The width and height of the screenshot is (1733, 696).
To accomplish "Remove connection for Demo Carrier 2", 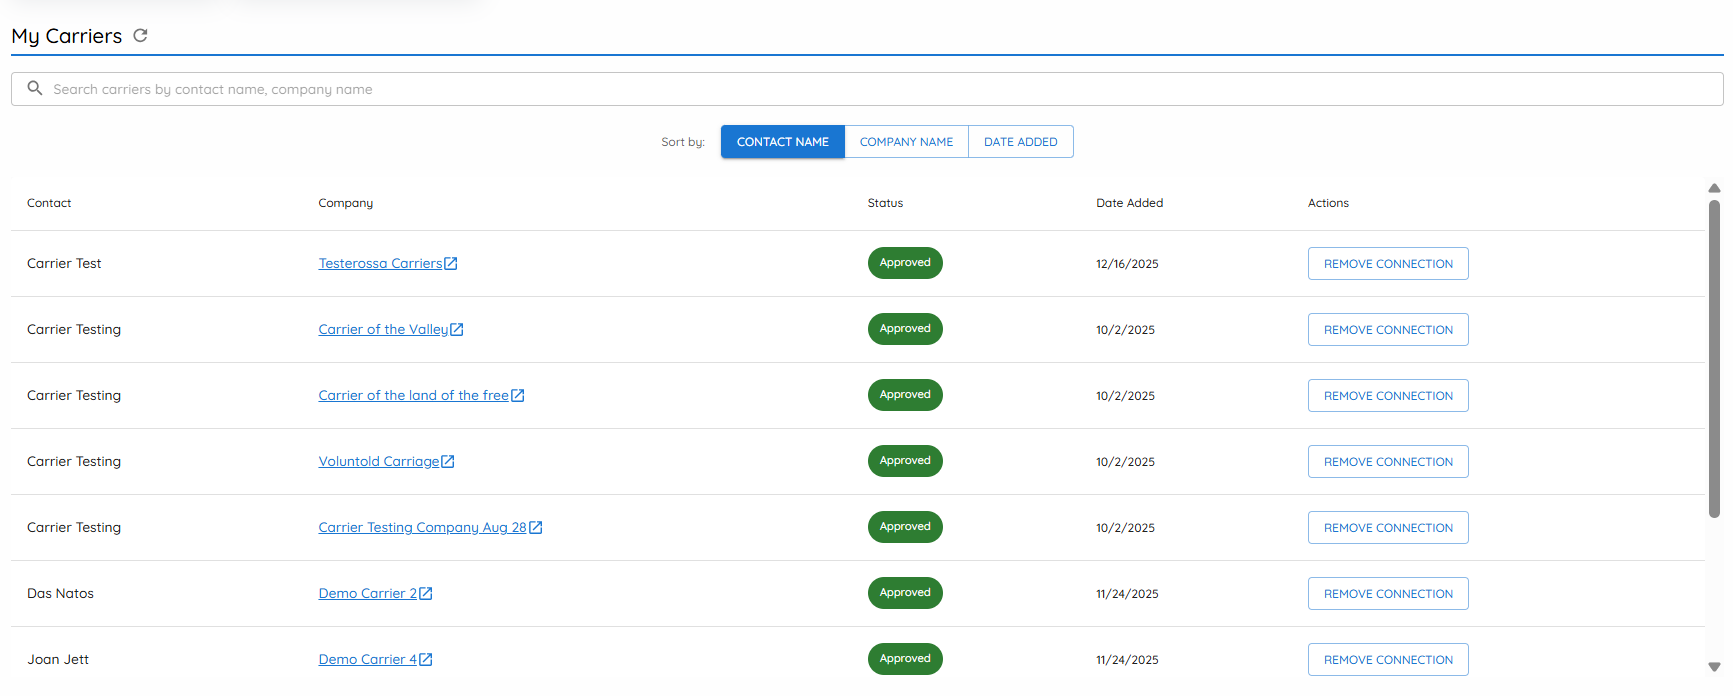I will click(1388, 594).
